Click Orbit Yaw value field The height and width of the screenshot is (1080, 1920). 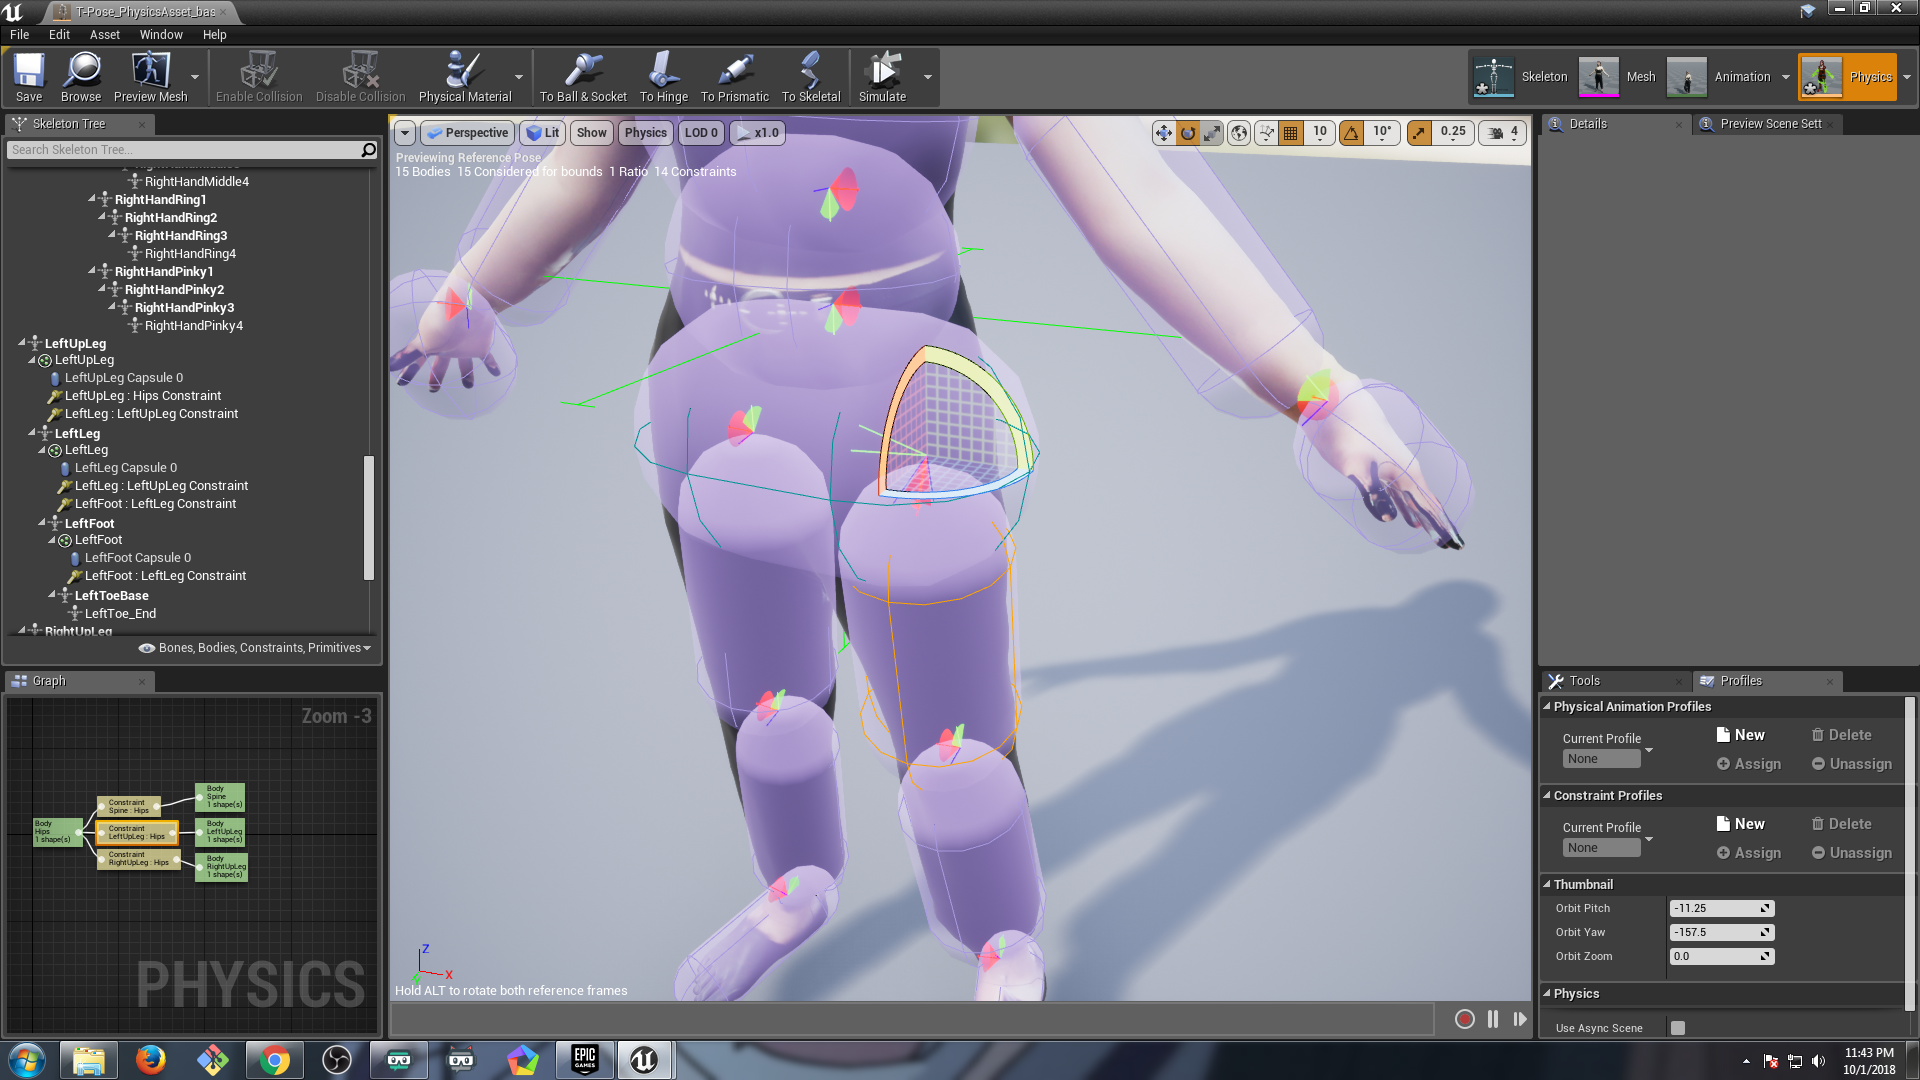pos(1721,933)
